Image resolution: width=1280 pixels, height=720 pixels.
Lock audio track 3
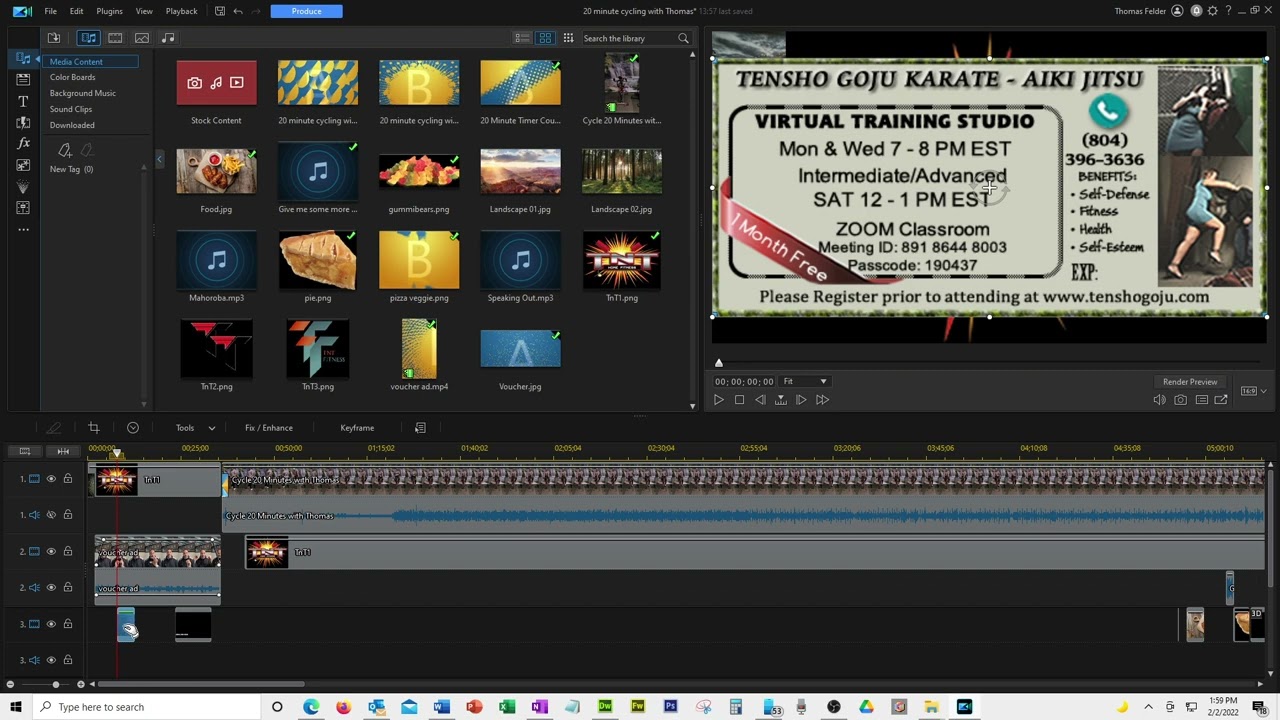(68, 660)
